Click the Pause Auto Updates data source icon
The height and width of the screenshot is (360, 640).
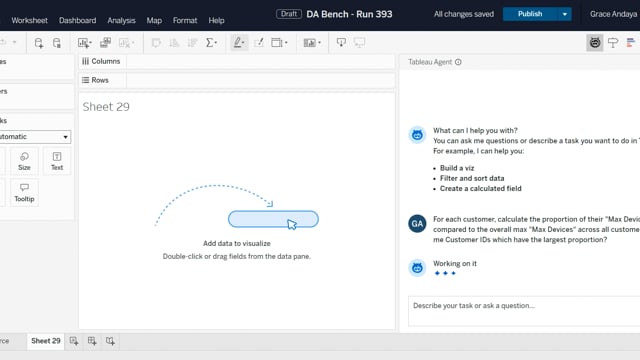click(57, 43)
